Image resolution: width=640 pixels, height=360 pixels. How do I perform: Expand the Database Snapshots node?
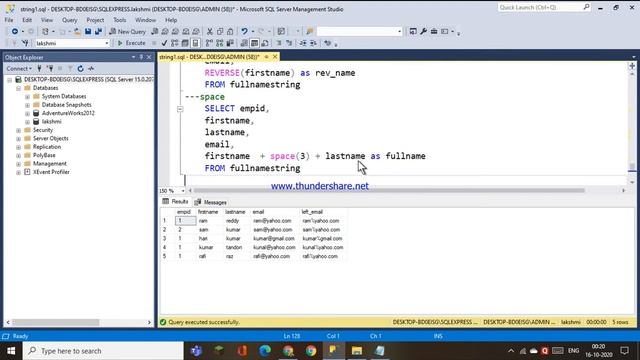[x=27, y=105]
